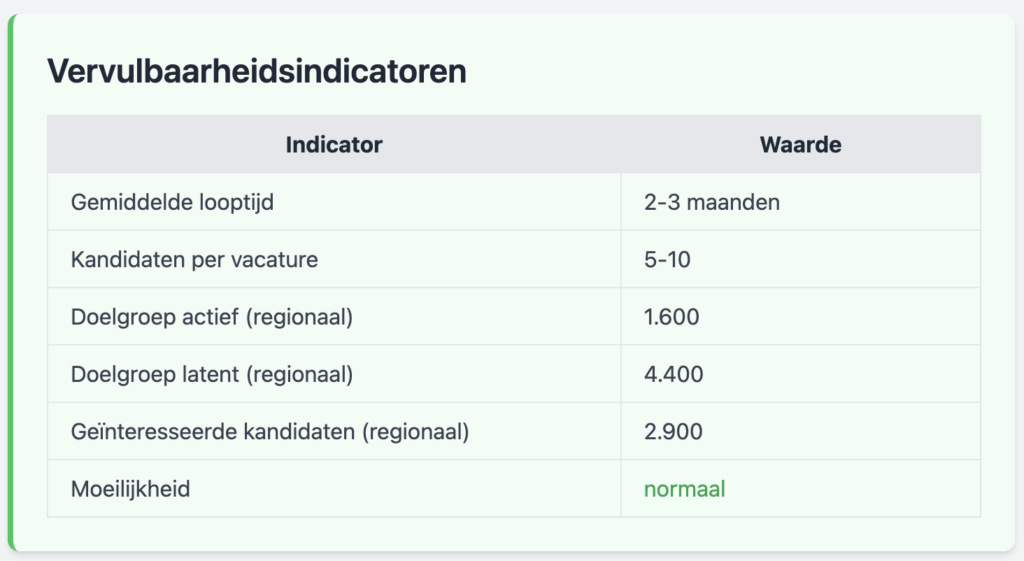
Task: Select the Kandidaten per vacature label
Action: click(194, 260)
